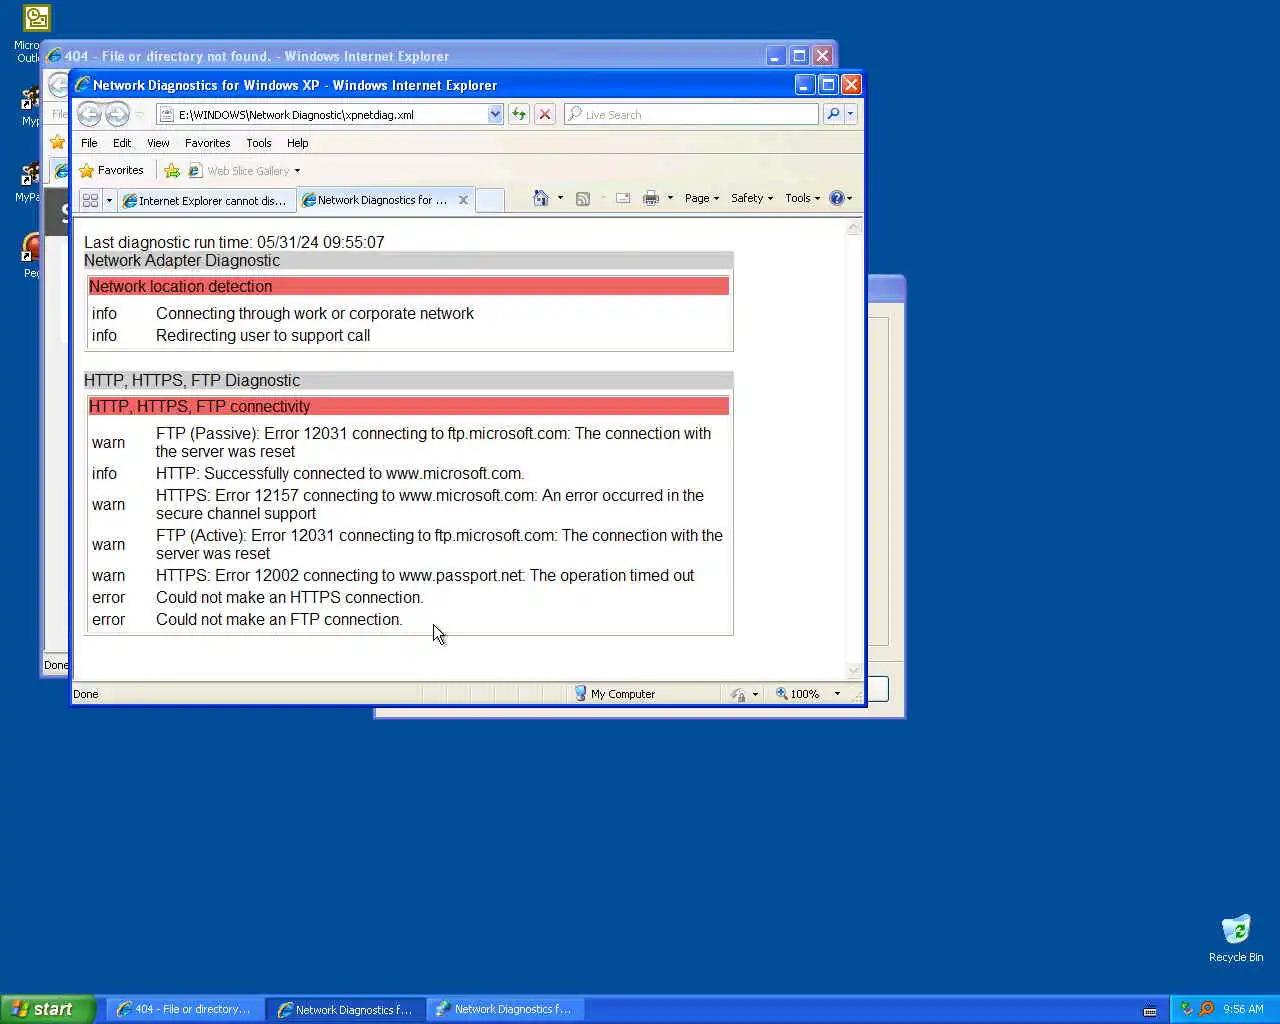Click 'Could not make an FTP connection.' row
Screen dimensions: 1280x1024
click(409, 620)
